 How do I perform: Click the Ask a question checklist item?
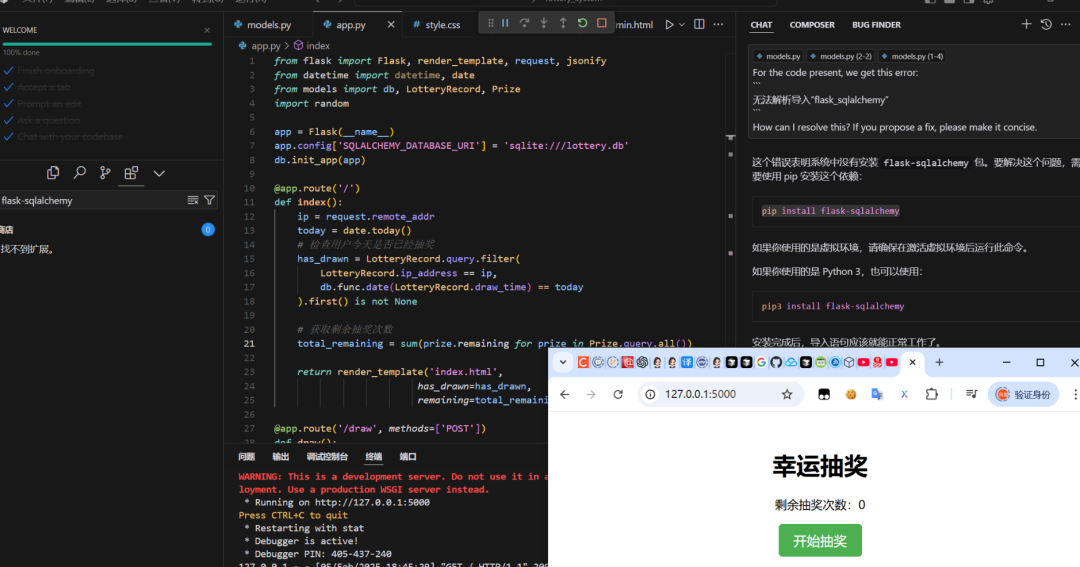pos(48,120)
